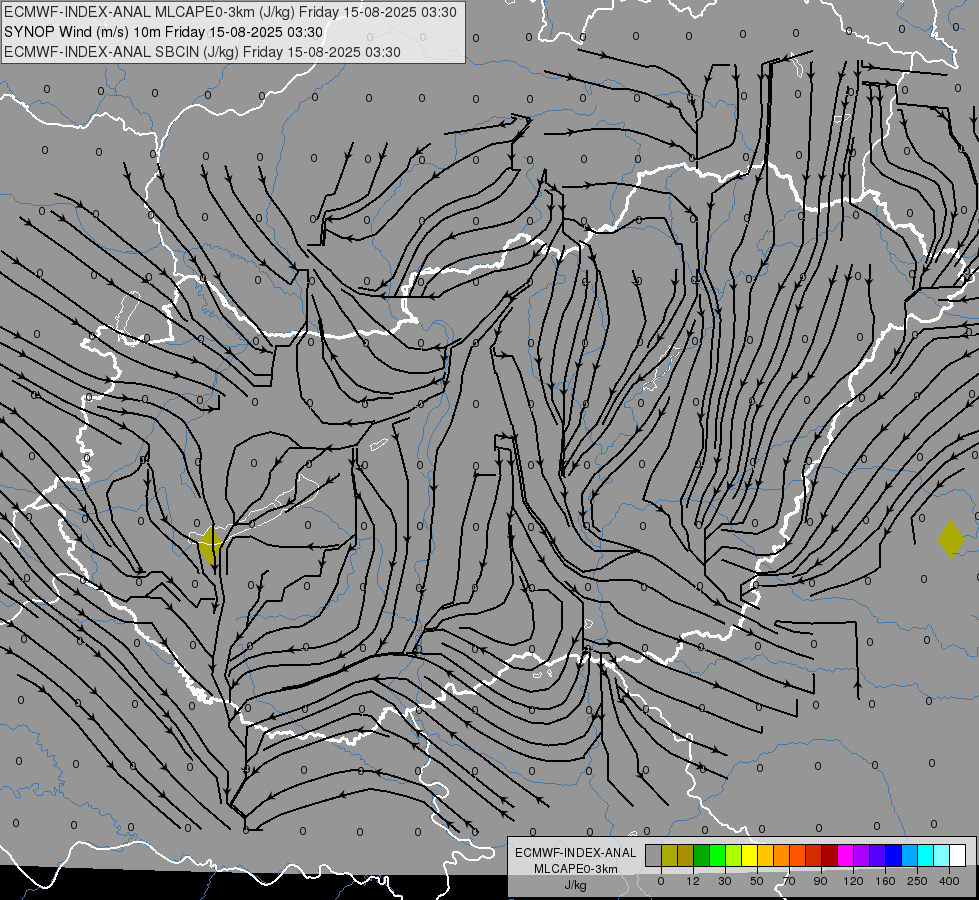The width and height of the screenshot is (979, 900).
Task: Click the pale cyan legend swatch
Action: (x=942, y=855)
